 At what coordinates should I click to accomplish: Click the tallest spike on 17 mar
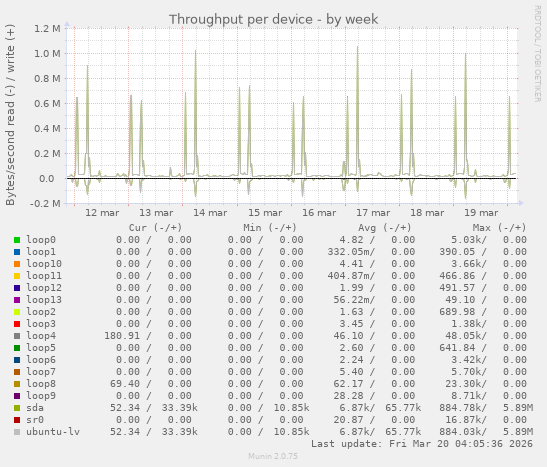[358, 112]
